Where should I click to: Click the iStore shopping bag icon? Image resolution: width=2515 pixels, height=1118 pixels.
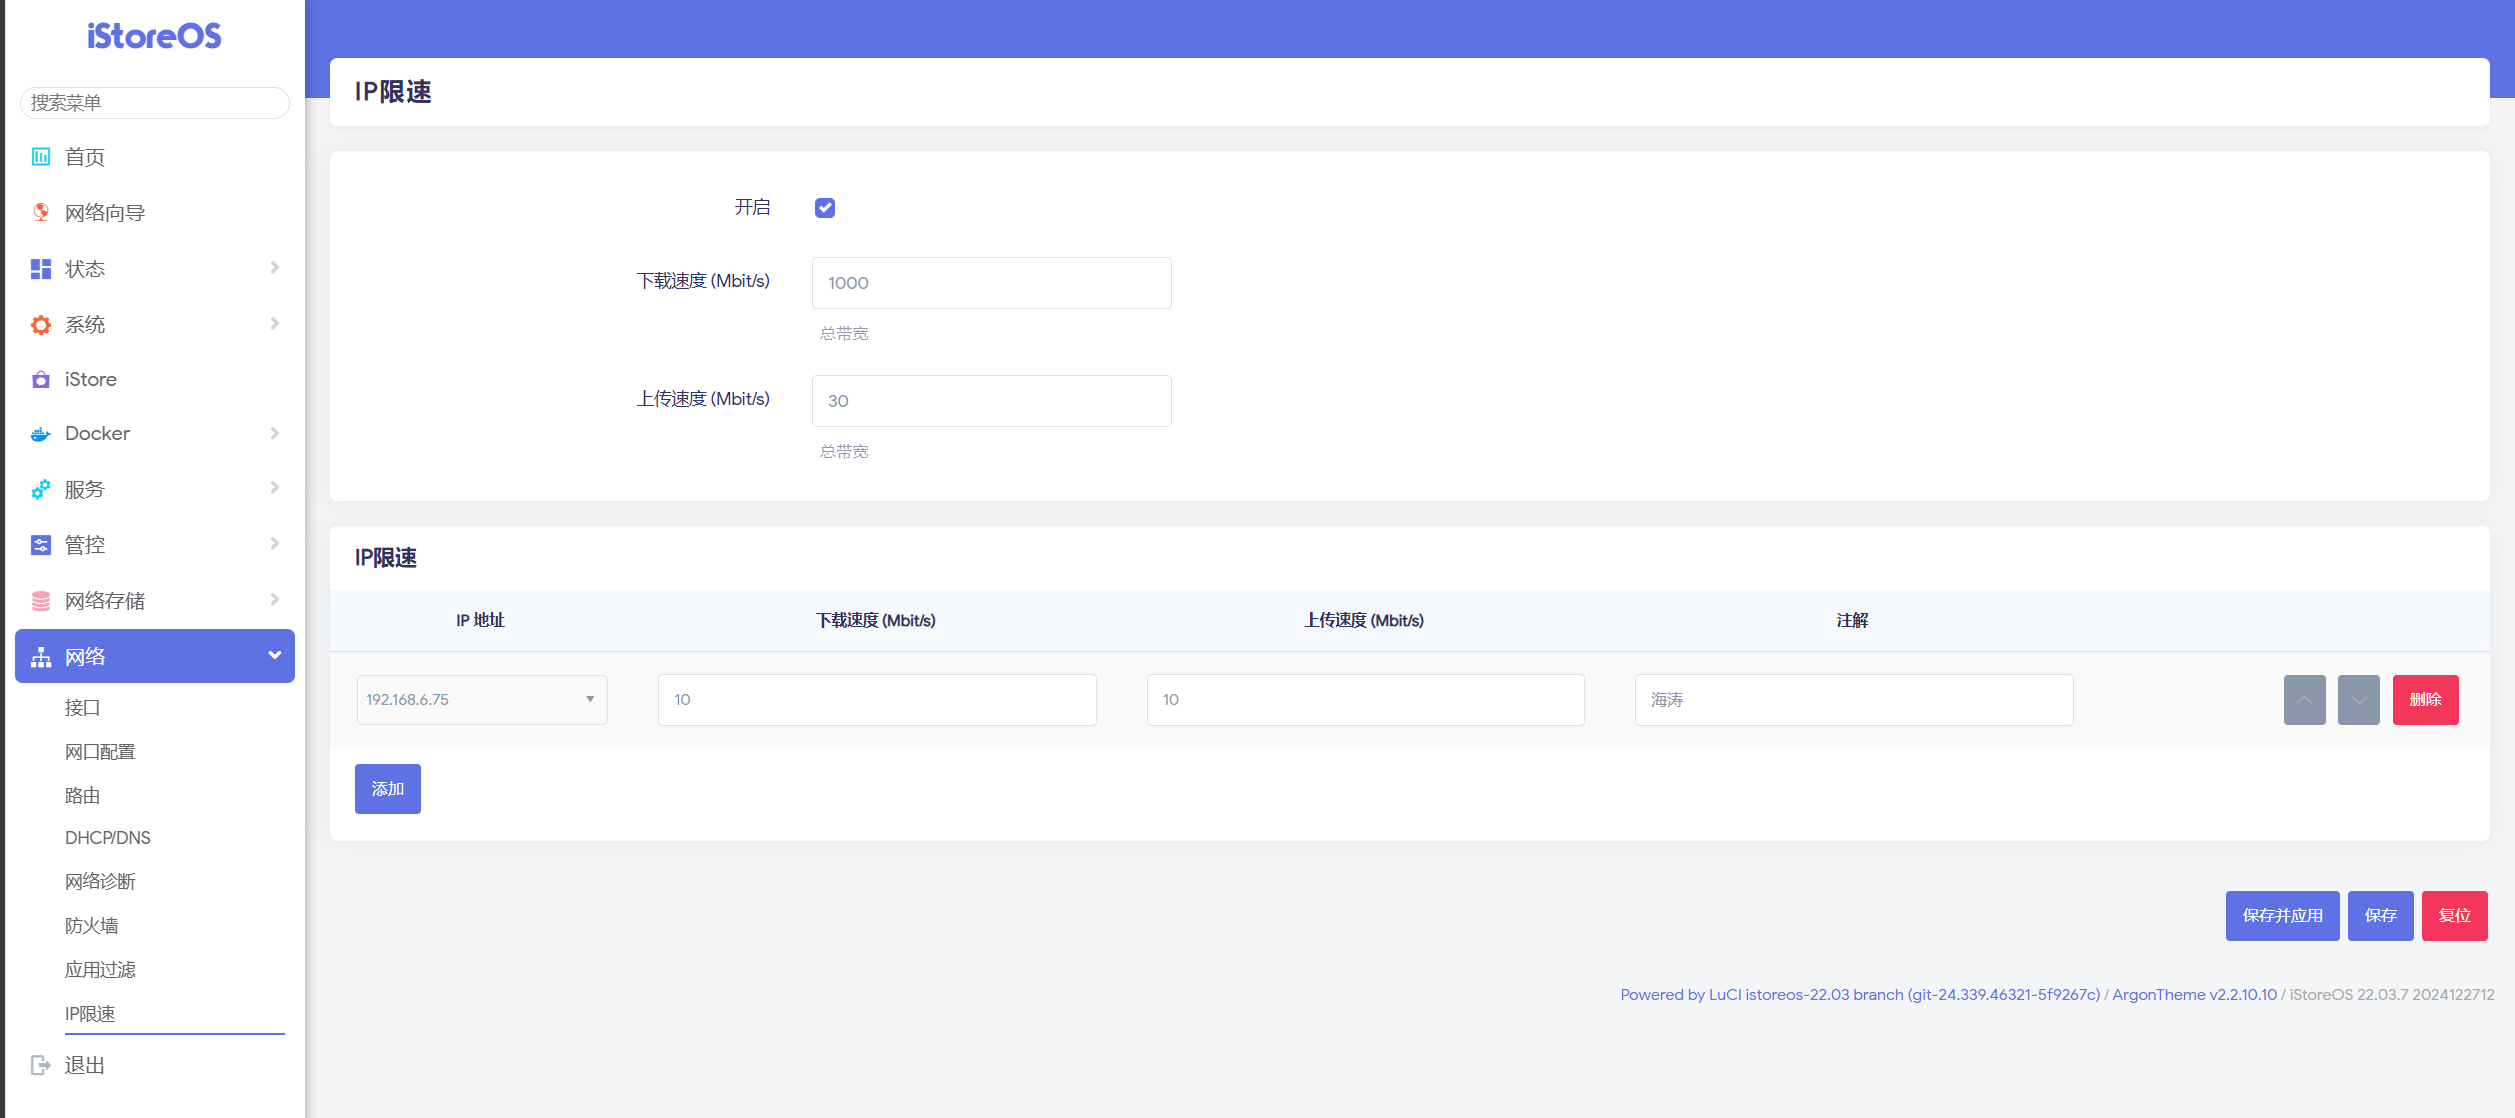(x=41, y=380)
